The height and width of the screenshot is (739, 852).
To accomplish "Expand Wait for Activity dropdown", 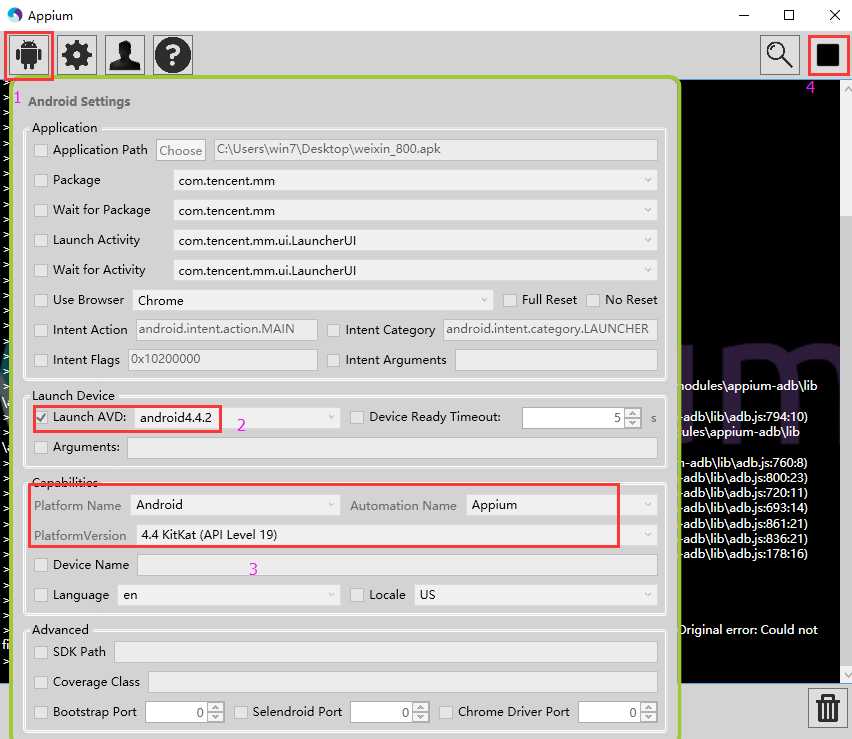I will pyautogui.click(x=415, y=270).
